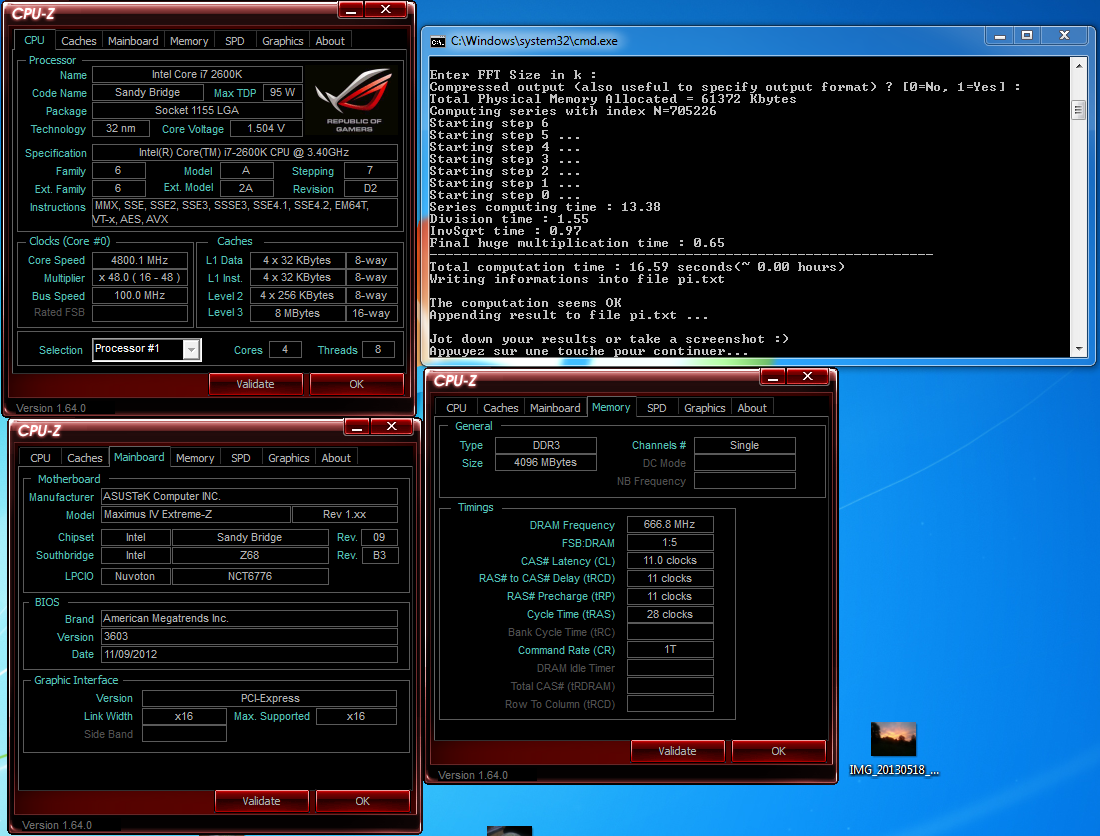1100x836 pixels.
Task: Click memory Size 4096 MBytes value
Action: coord(546,463)
